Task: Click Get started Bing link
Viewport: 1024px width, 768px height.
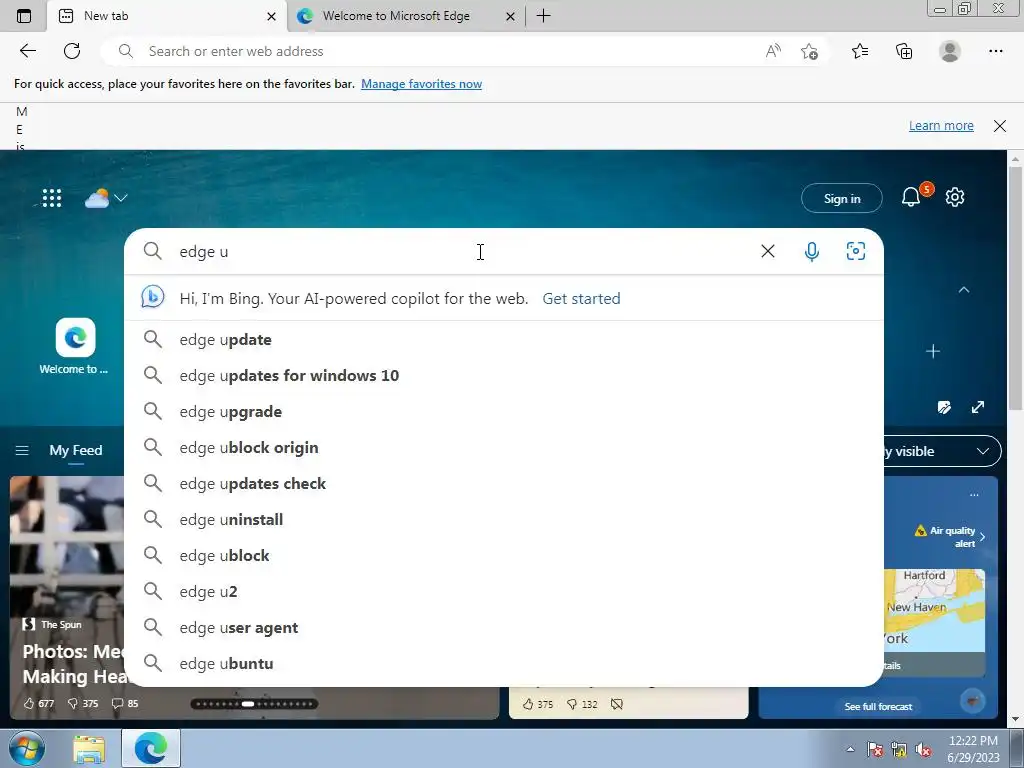Action: [x=581, y=298]
